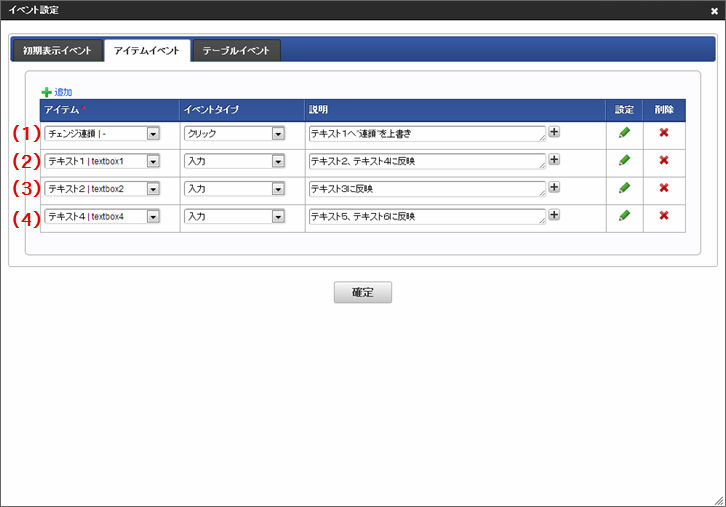The height and width of the screenshot is (507, 726).
Task: Expand description with plus button in first row
Action: point(554,131)
